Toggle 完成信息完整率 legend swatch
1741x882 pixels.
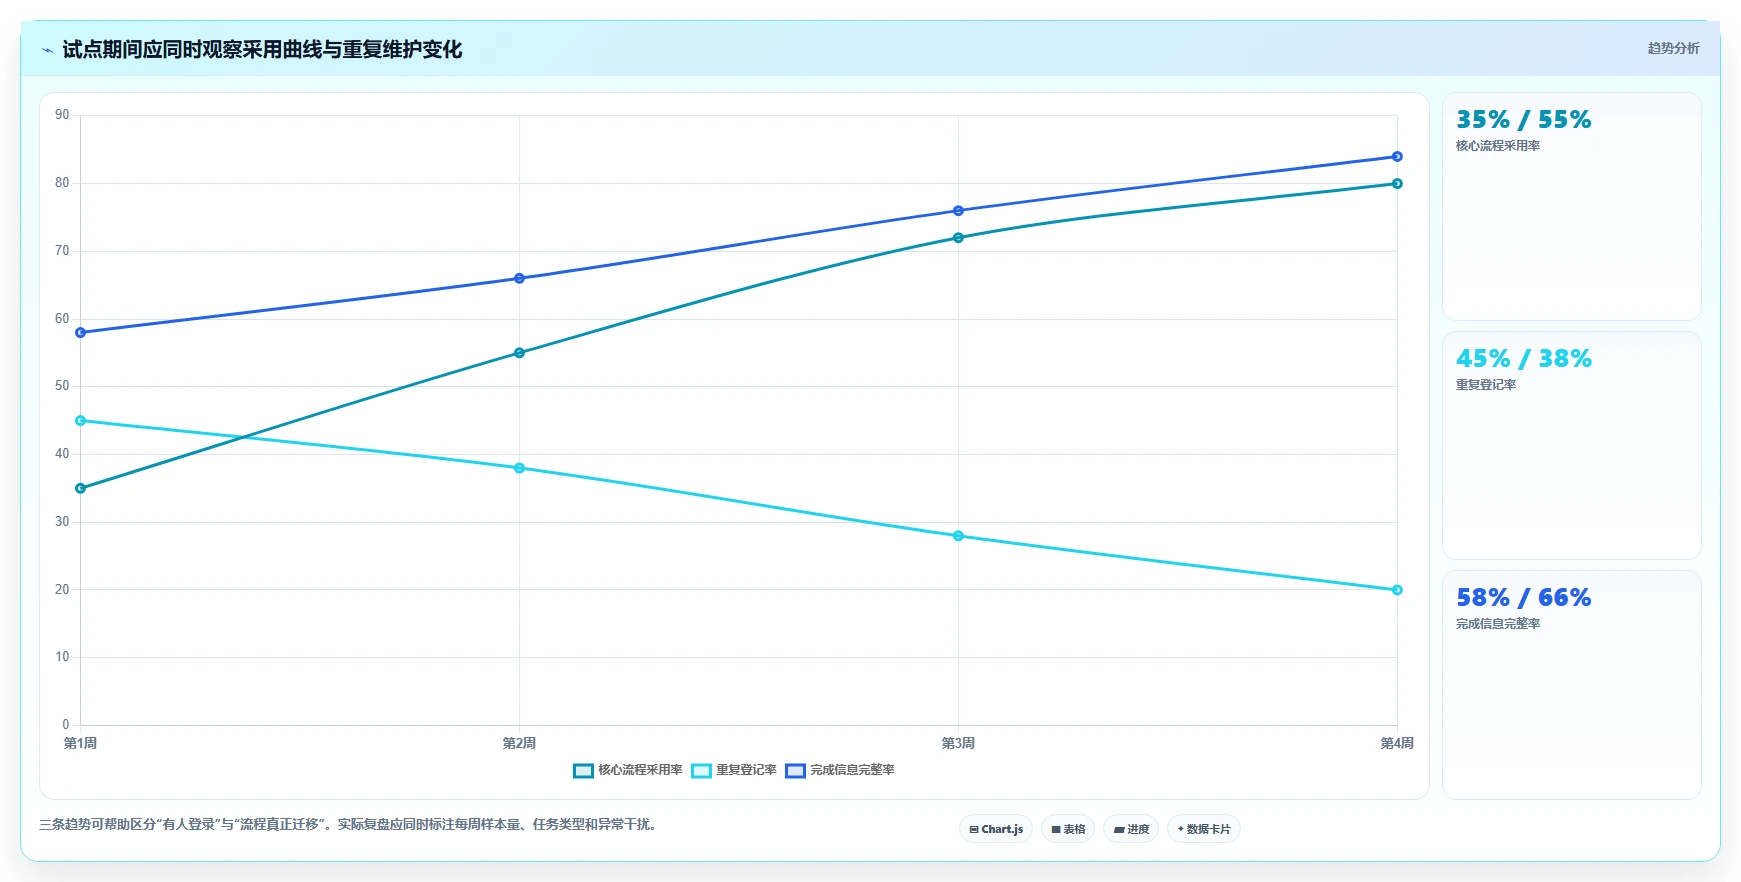795,771
